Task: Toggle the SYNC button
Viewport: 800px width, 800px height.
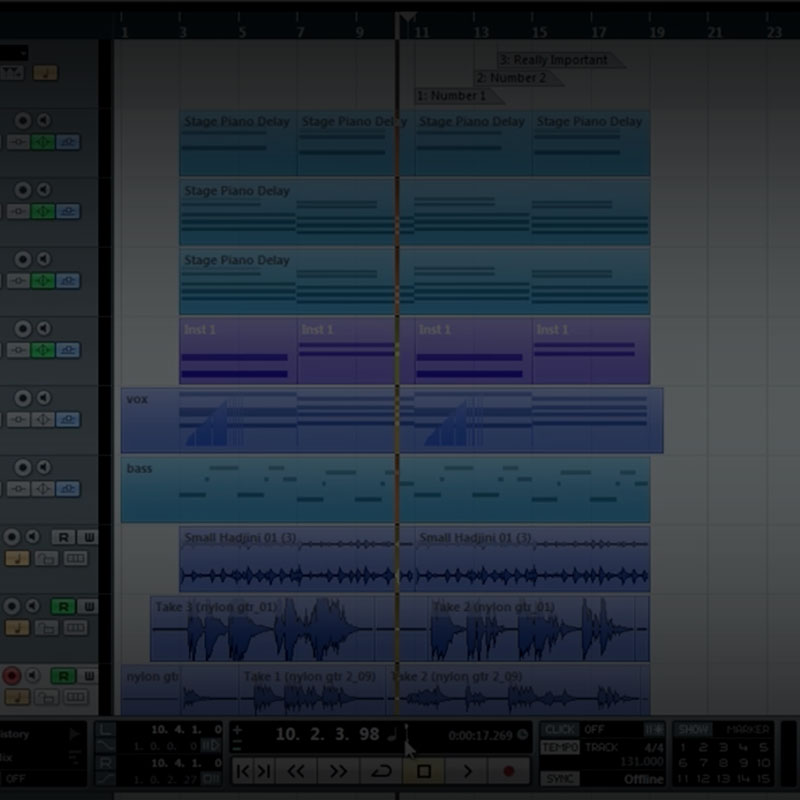Action: tap(560, 779)
